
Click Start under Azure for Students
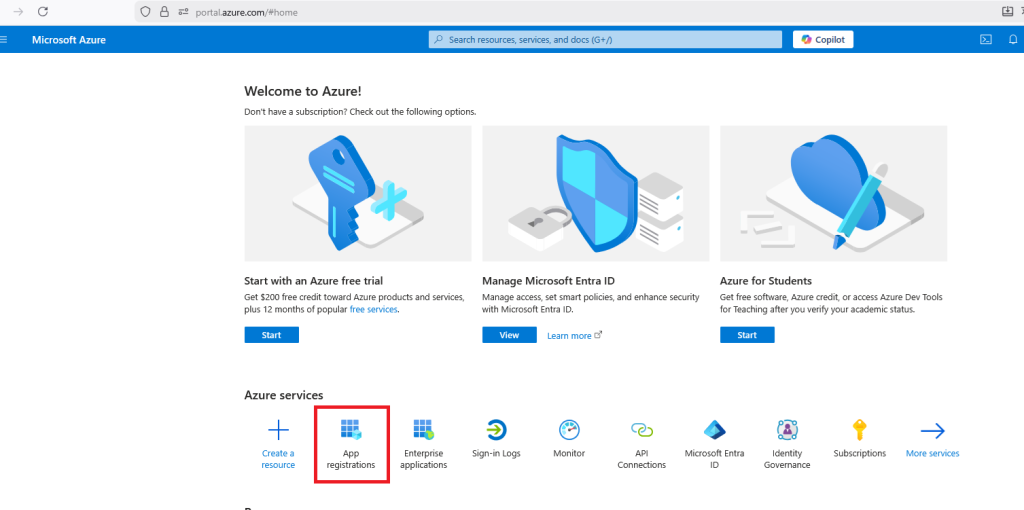coord(747,335)
